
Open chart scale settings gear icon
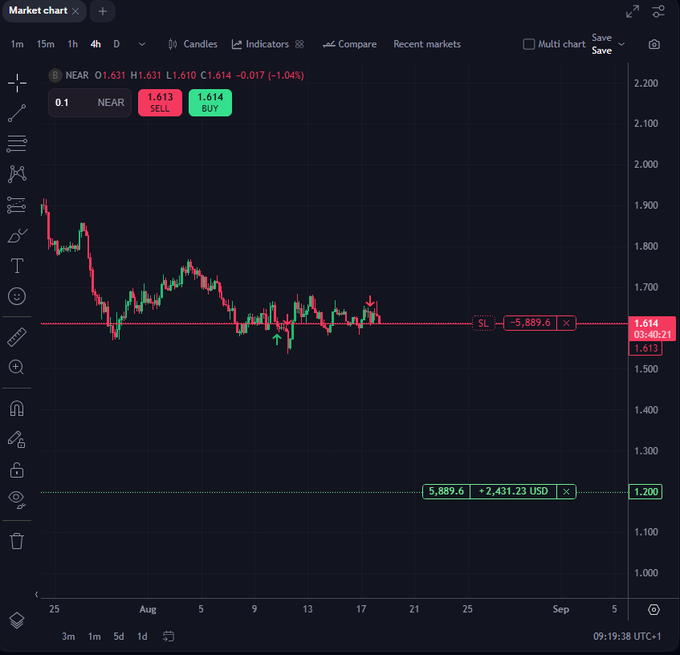coord(654,609)
